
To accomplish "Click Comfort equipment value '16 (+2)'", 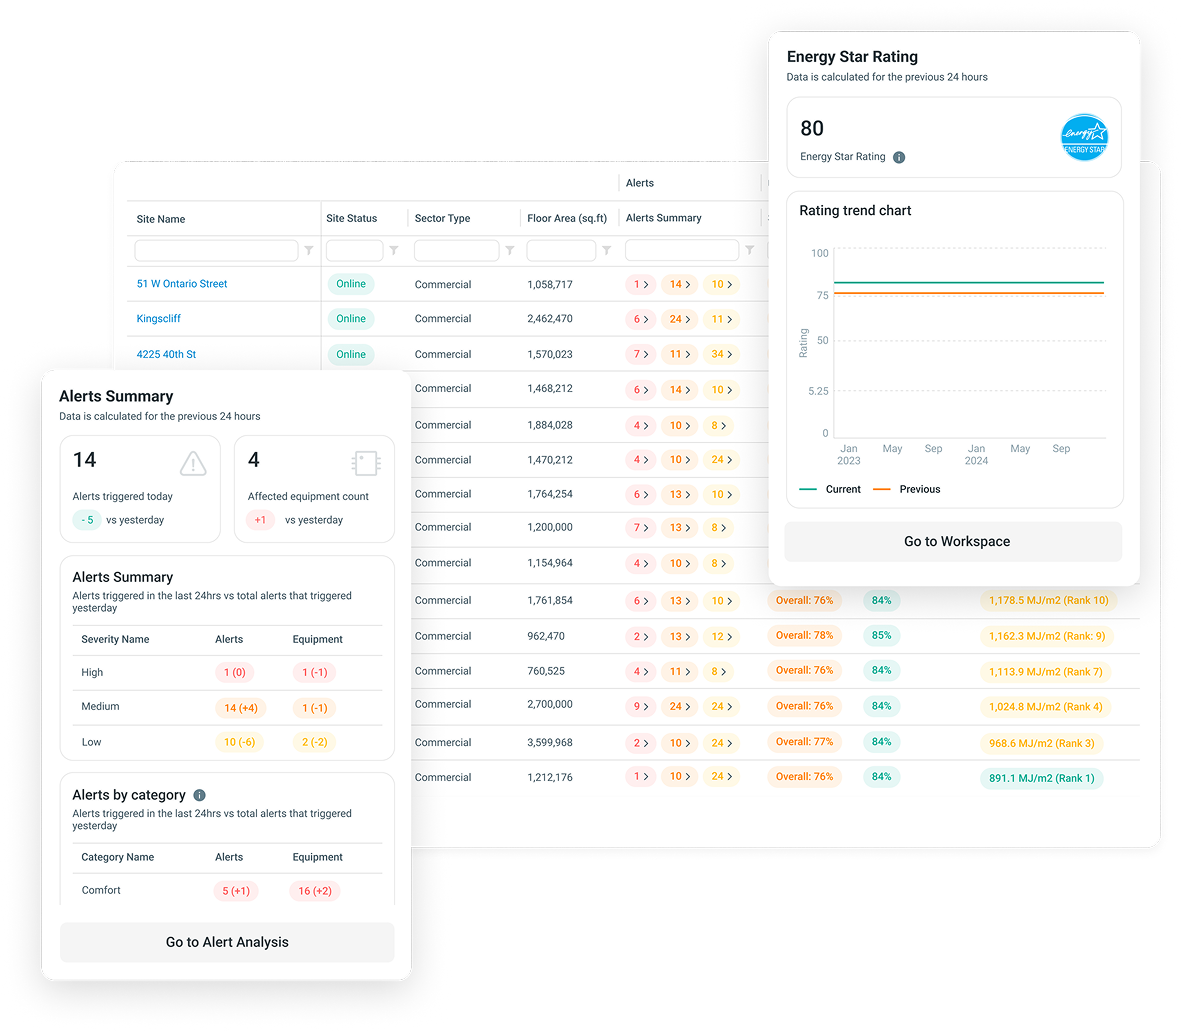I will [315, 891].
